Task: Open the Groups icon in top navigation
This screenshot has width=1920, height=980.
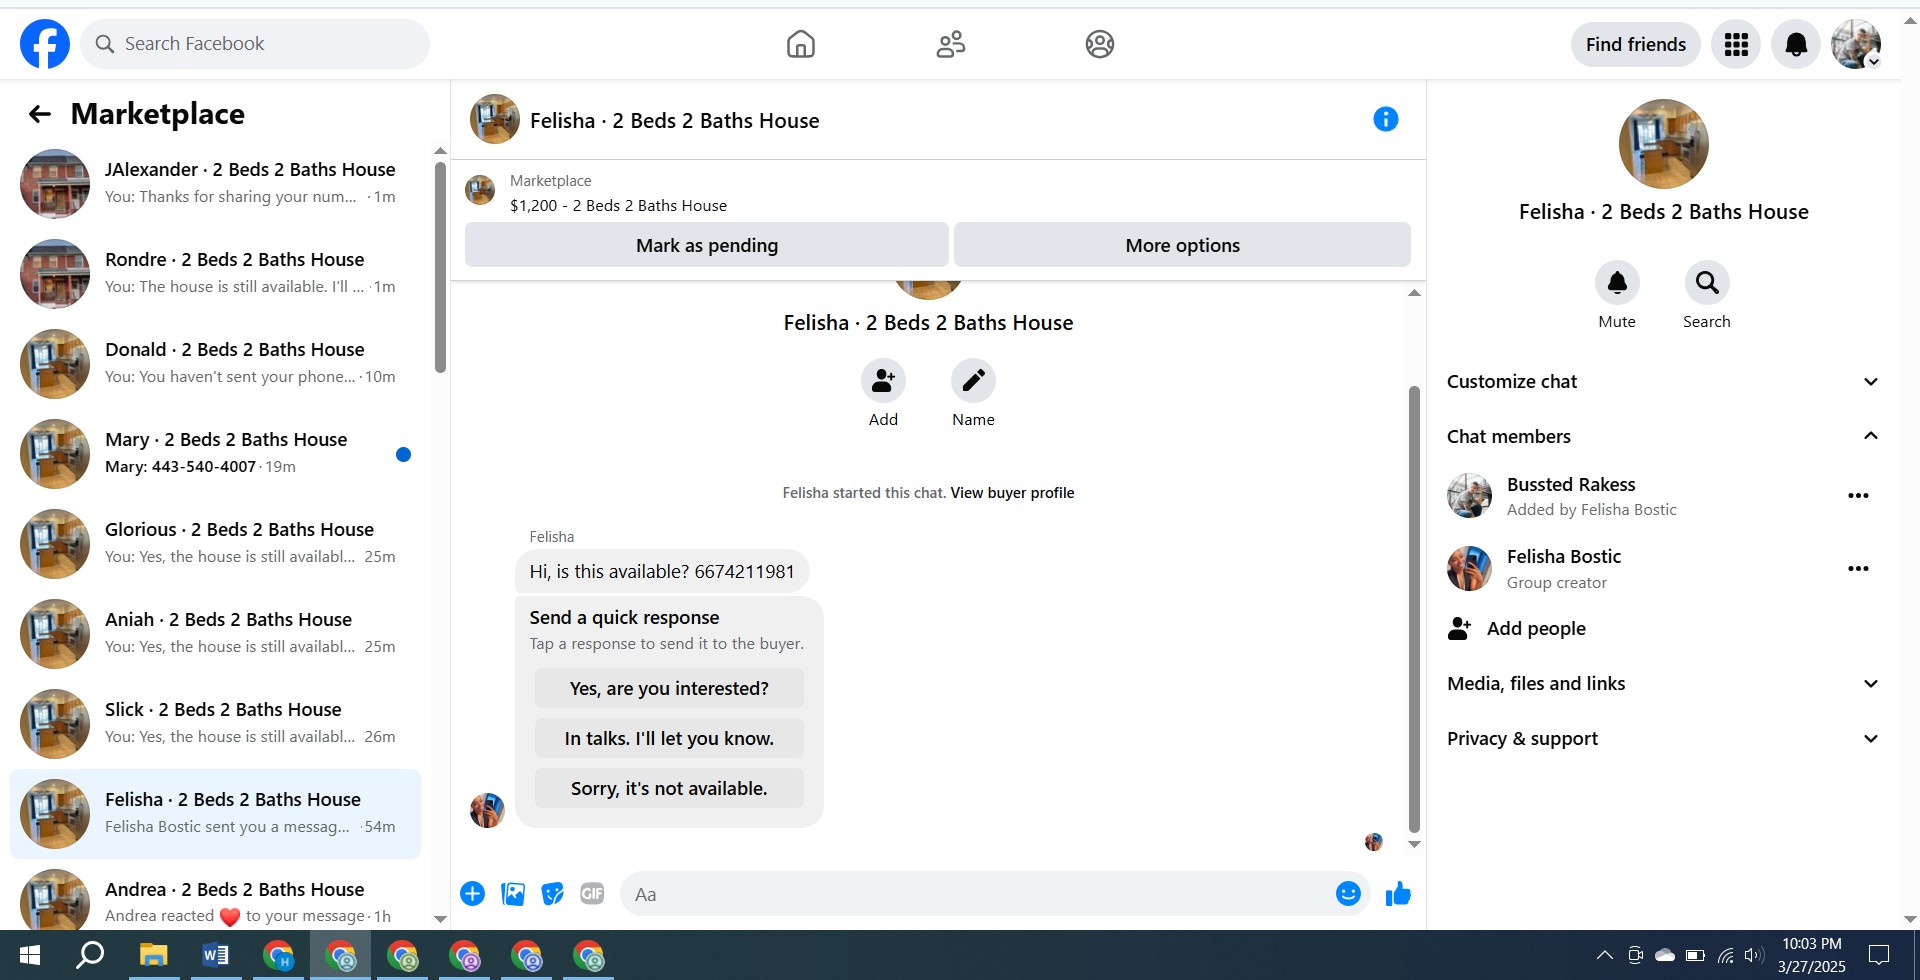Action: tap(1100, 44)
